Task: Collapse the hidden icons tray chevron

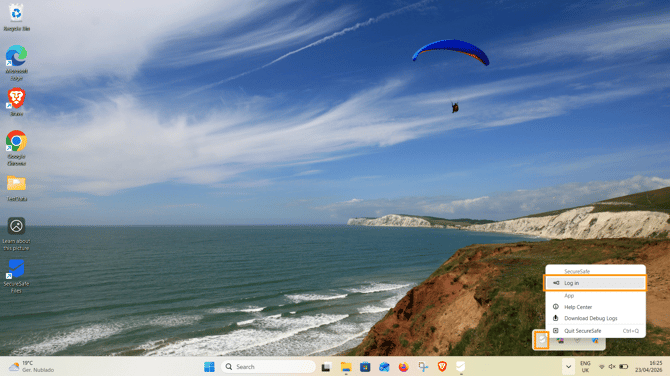Action: tap(568, 367)
